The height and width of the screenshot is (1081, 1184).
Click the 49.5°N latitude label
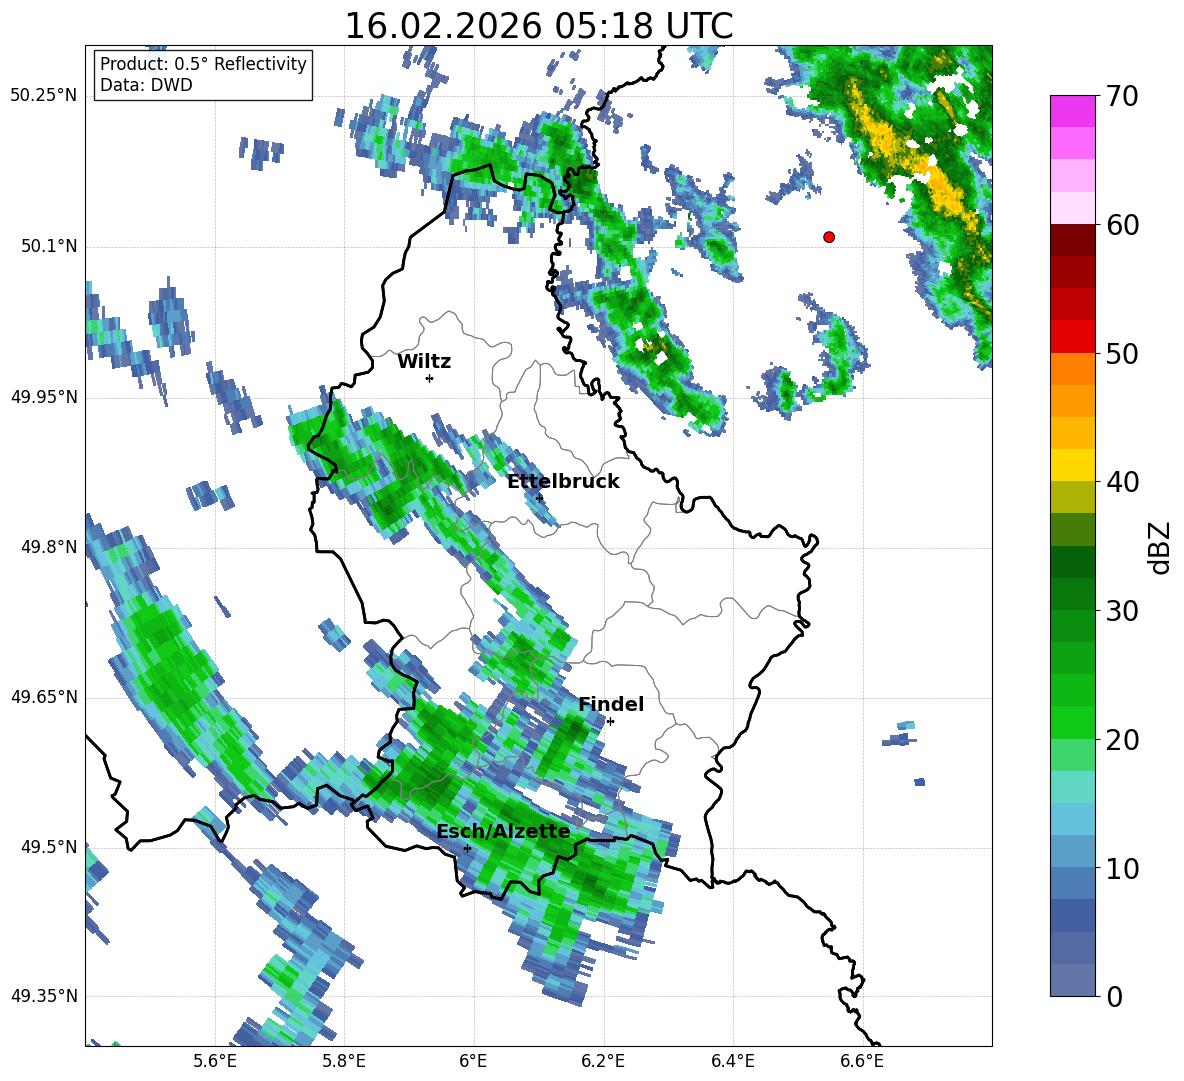[x=48, y=847]
